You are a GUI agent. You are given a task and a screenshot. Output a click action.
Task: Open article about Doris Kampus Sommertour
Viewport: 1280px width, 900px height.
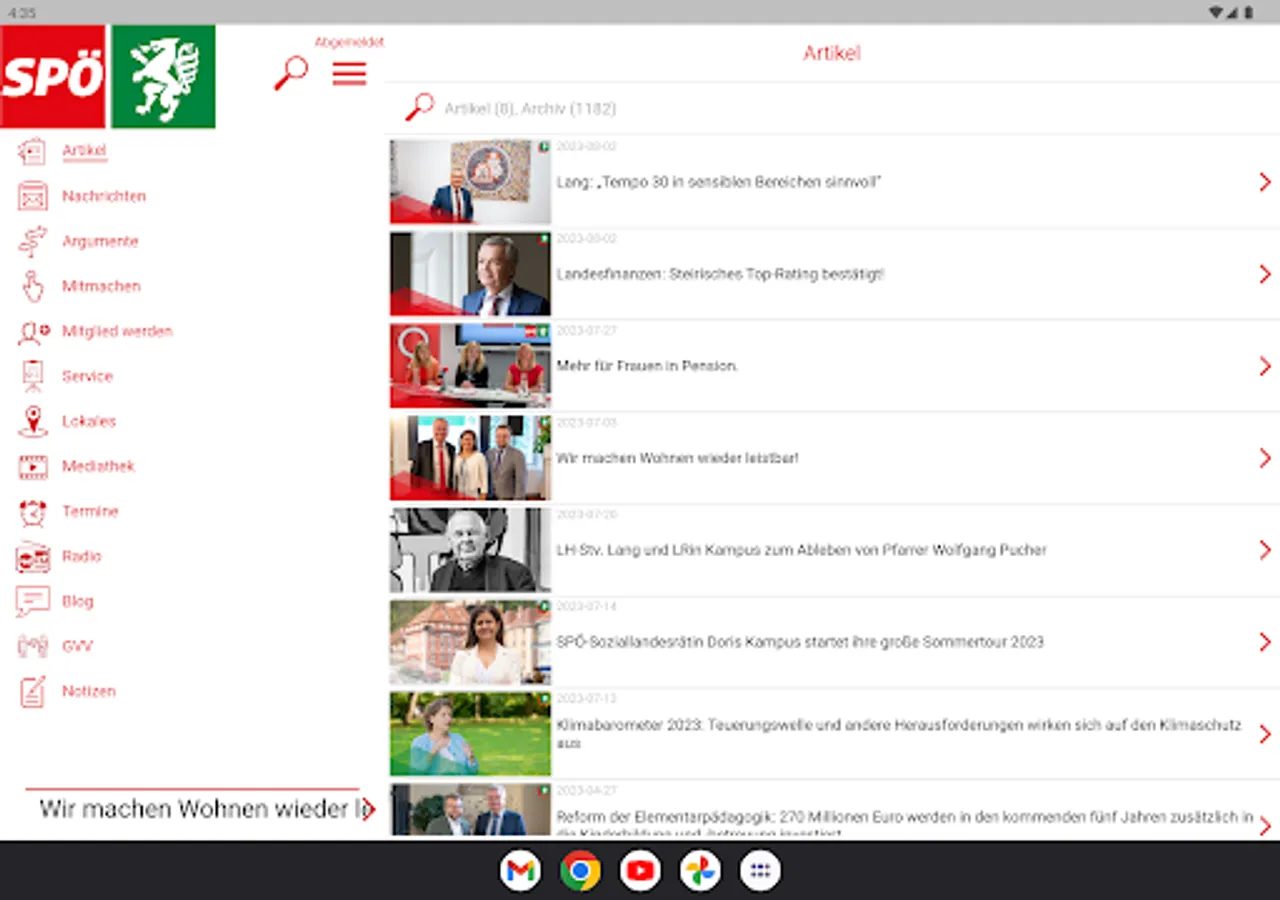[x=799, y=642]
